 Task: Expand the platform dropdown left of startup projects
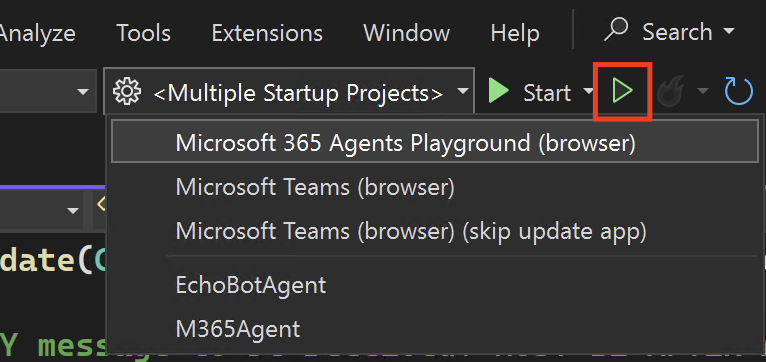pos(84,92)
